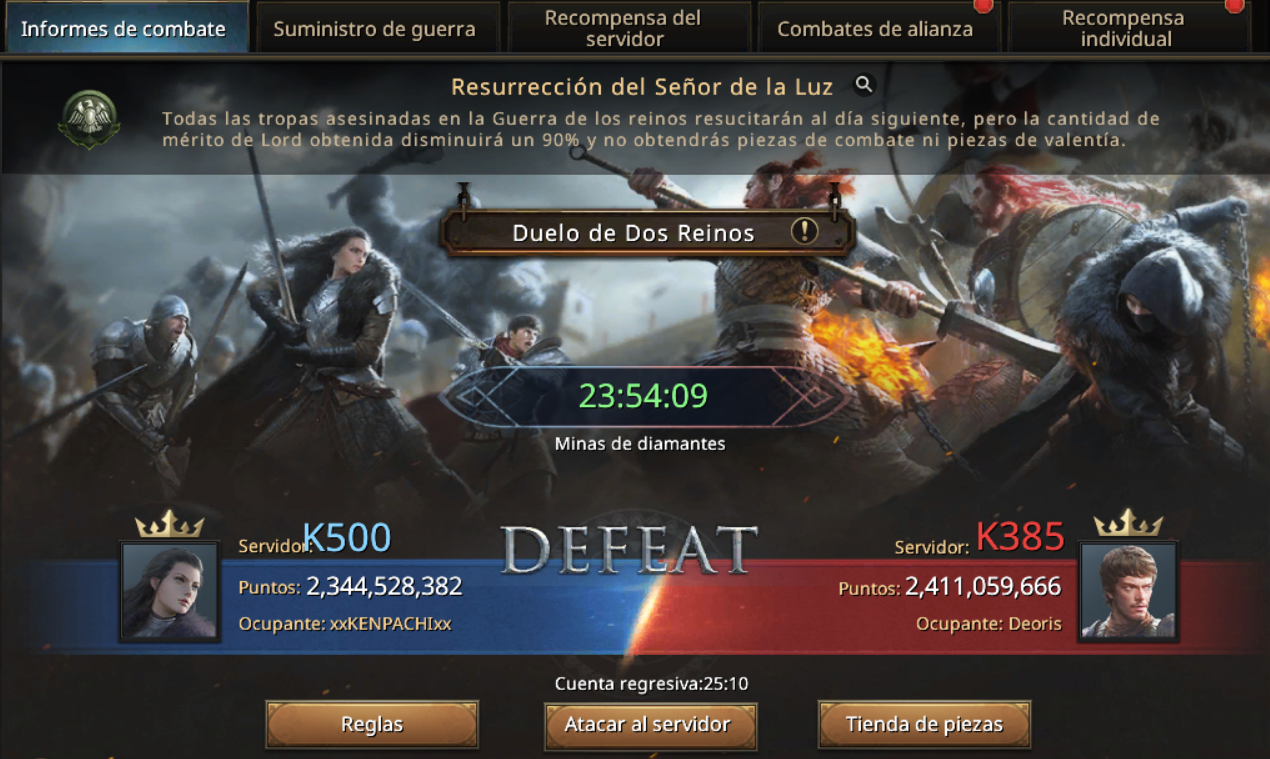
Task: Open the Informes de combate tab
Action: 124,28
